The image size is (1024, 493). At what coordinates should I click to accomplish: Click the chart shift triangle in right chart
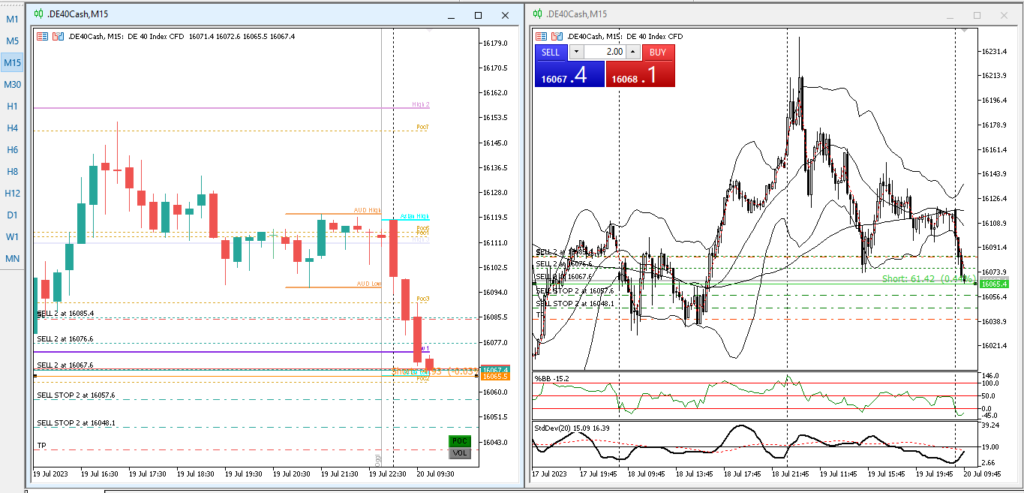pyautogui.click(x=963, y=30)
